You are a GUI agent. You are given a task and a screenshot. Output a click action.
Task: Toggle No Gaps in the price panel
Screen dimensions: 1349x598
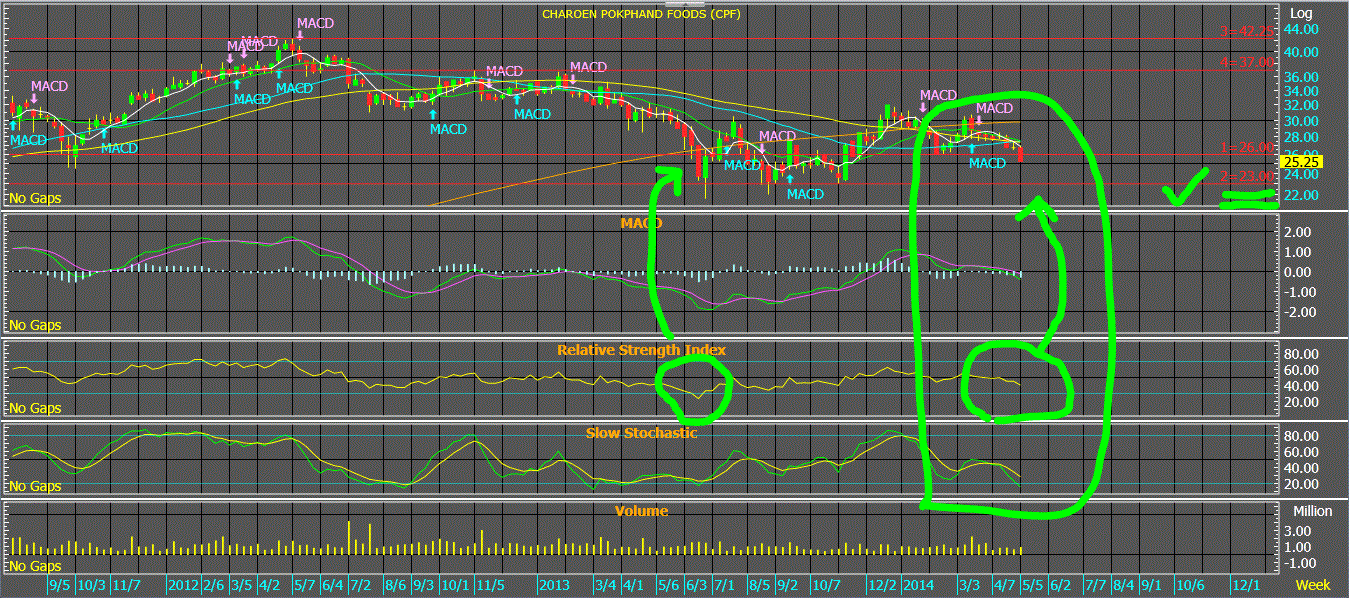(x=35, y=198)
